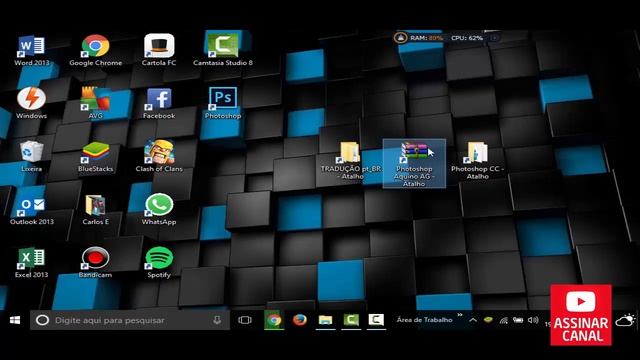This screenshot has width=640, height=360.
Task: Select the TRADUÇÃO pt_BR - Atalho folder
Action: [x=351, y=160]
